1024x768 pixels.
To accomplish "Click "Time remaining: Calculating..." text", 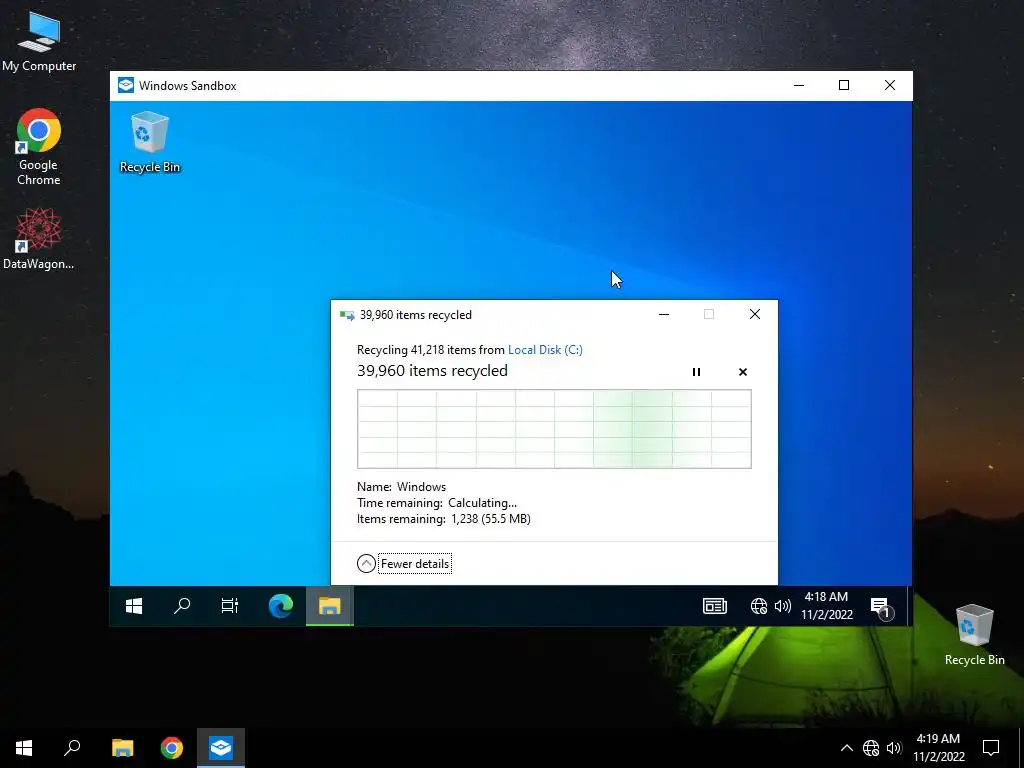I will point(437,503).
